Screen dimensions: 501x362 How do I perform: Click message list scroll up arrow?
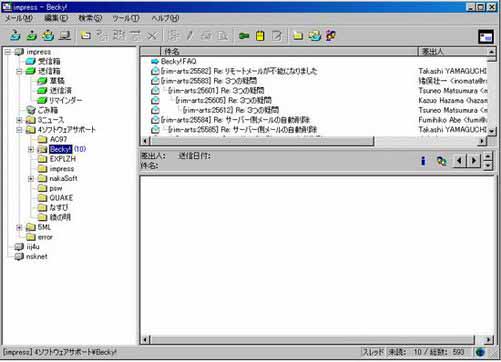[x=491, y=52]
